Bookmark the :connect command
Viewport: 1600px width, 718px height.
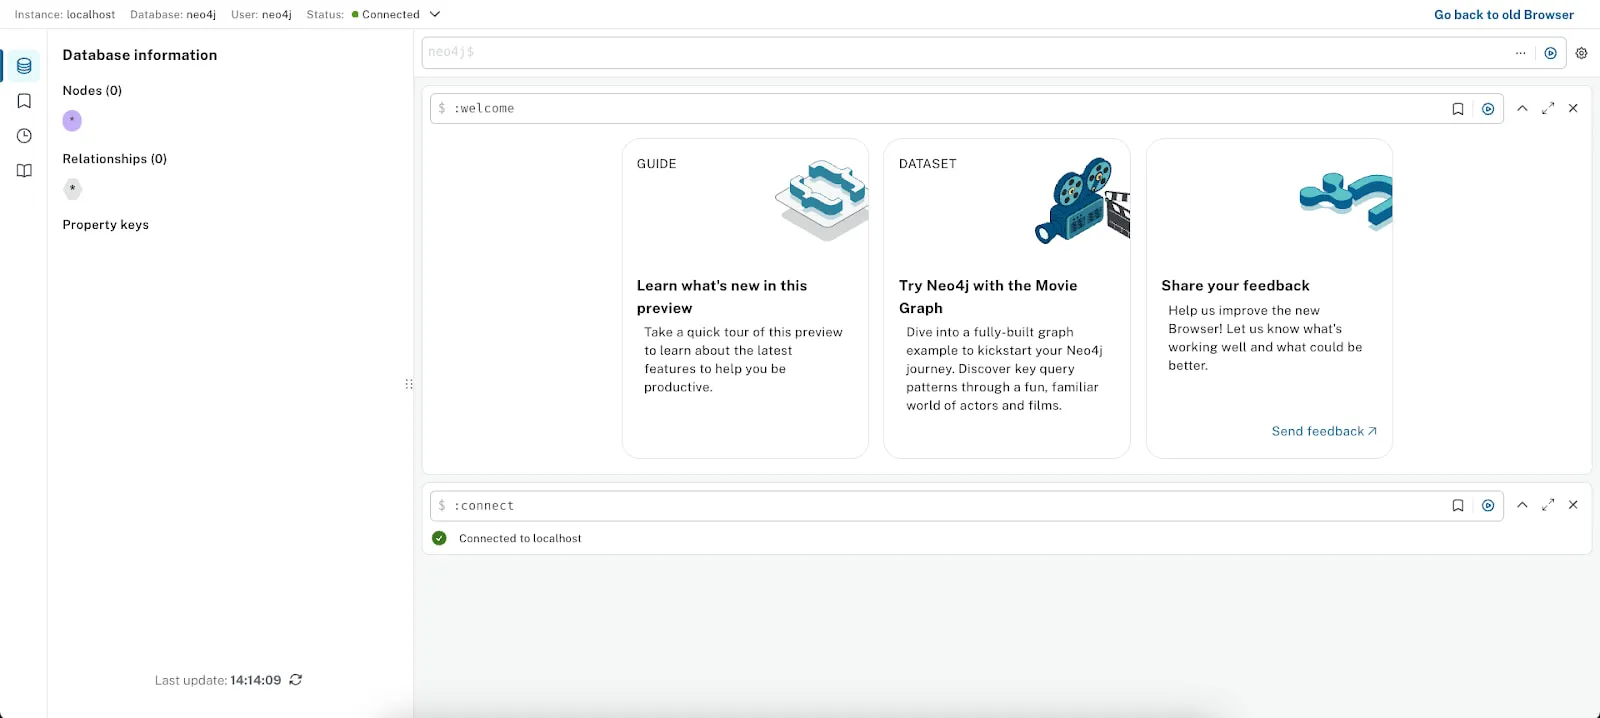point(1458,506)
